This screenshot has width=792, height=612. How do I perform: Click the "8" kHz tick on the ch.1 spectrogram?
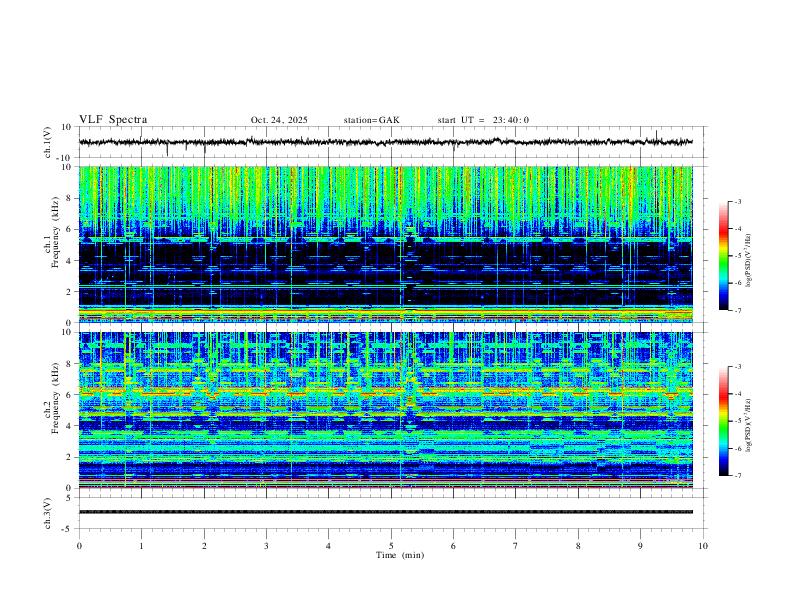(x=70, y=198)
